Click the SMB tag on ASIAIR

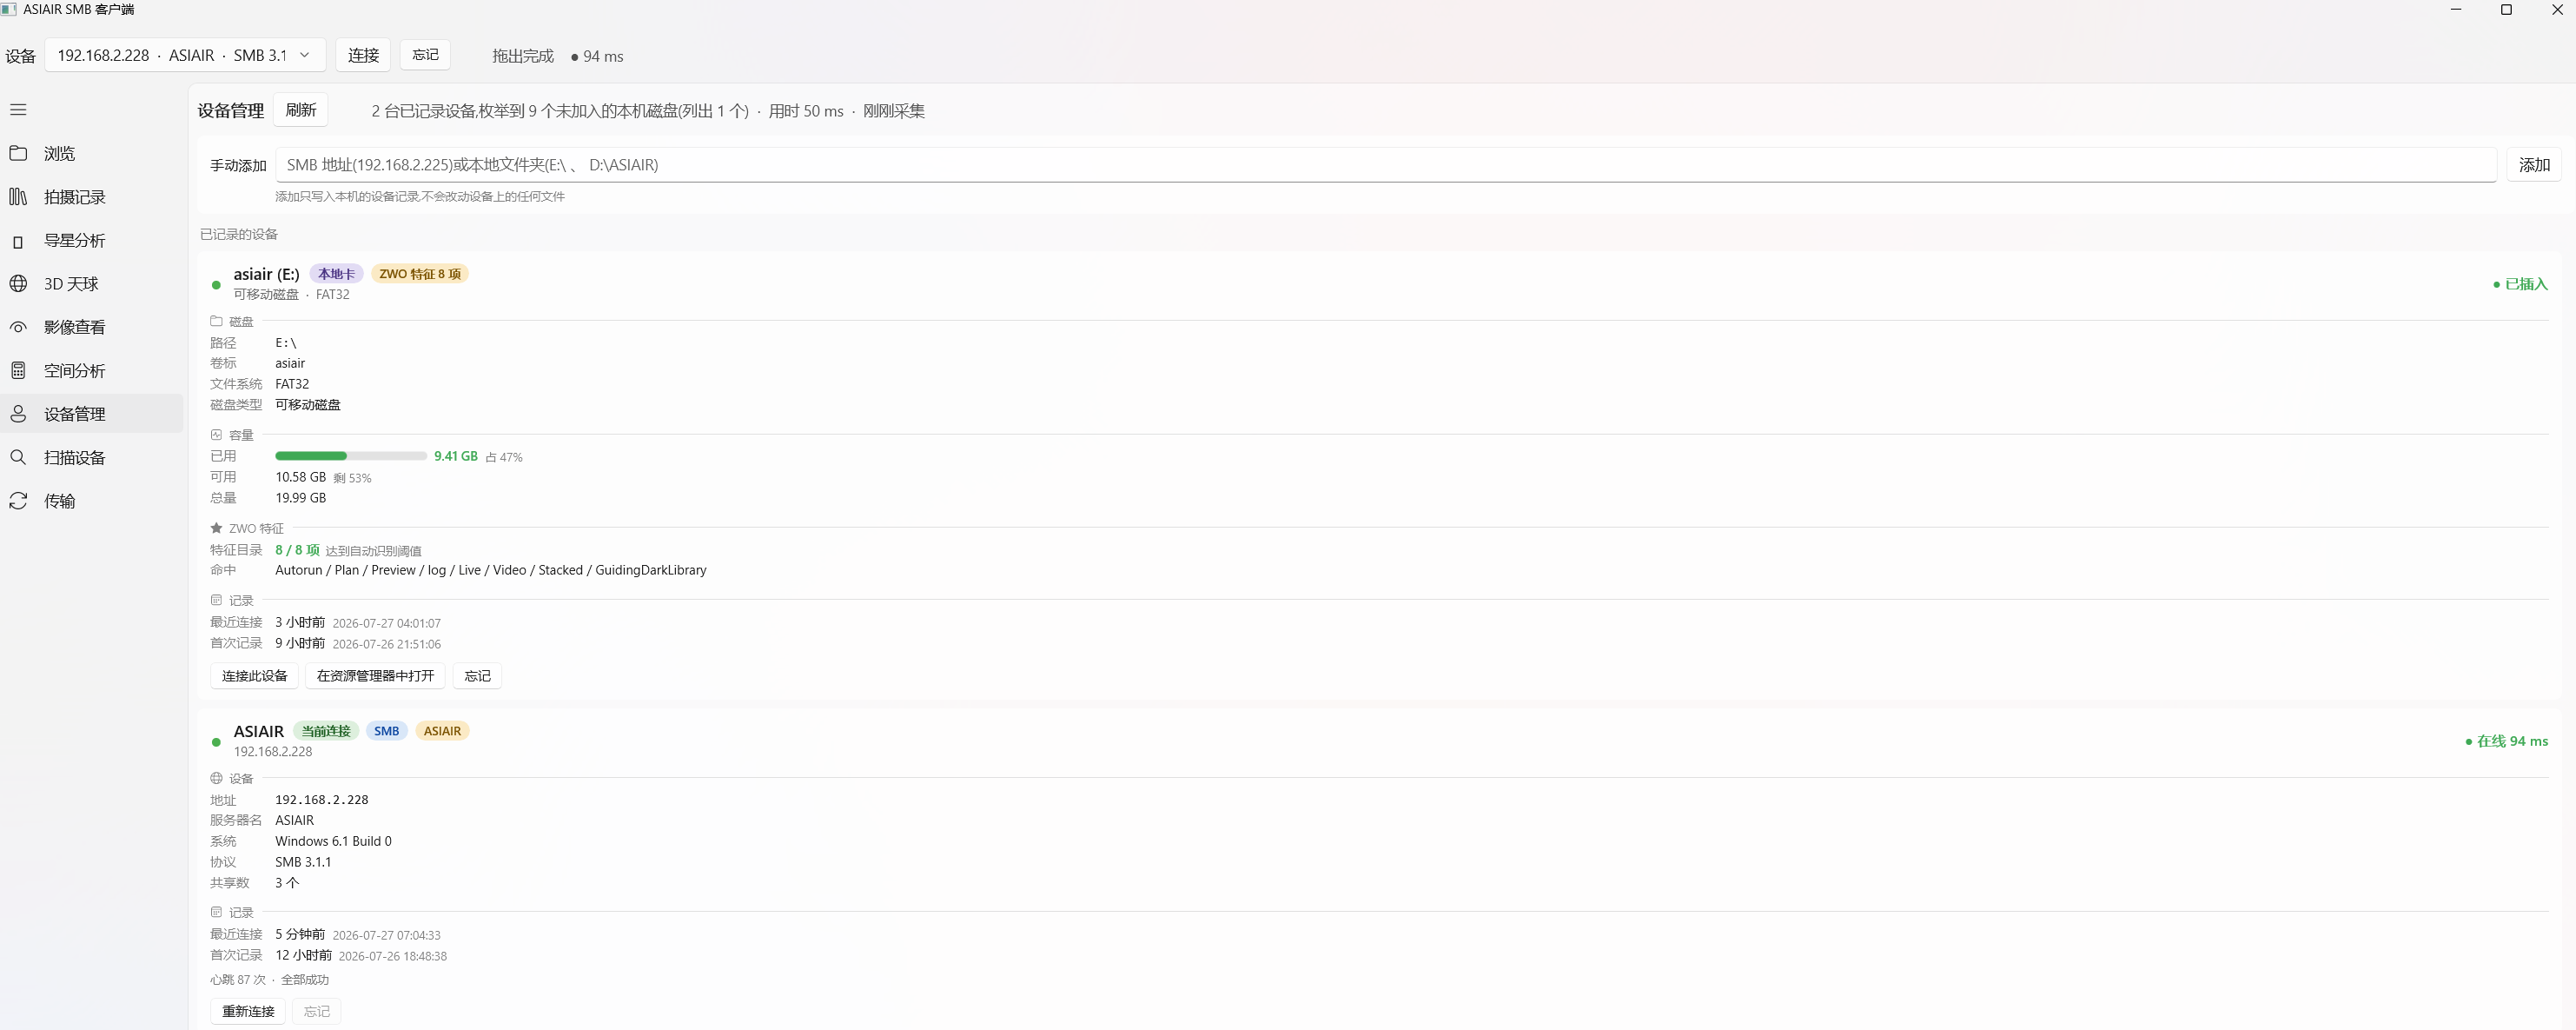click(386, 731)
